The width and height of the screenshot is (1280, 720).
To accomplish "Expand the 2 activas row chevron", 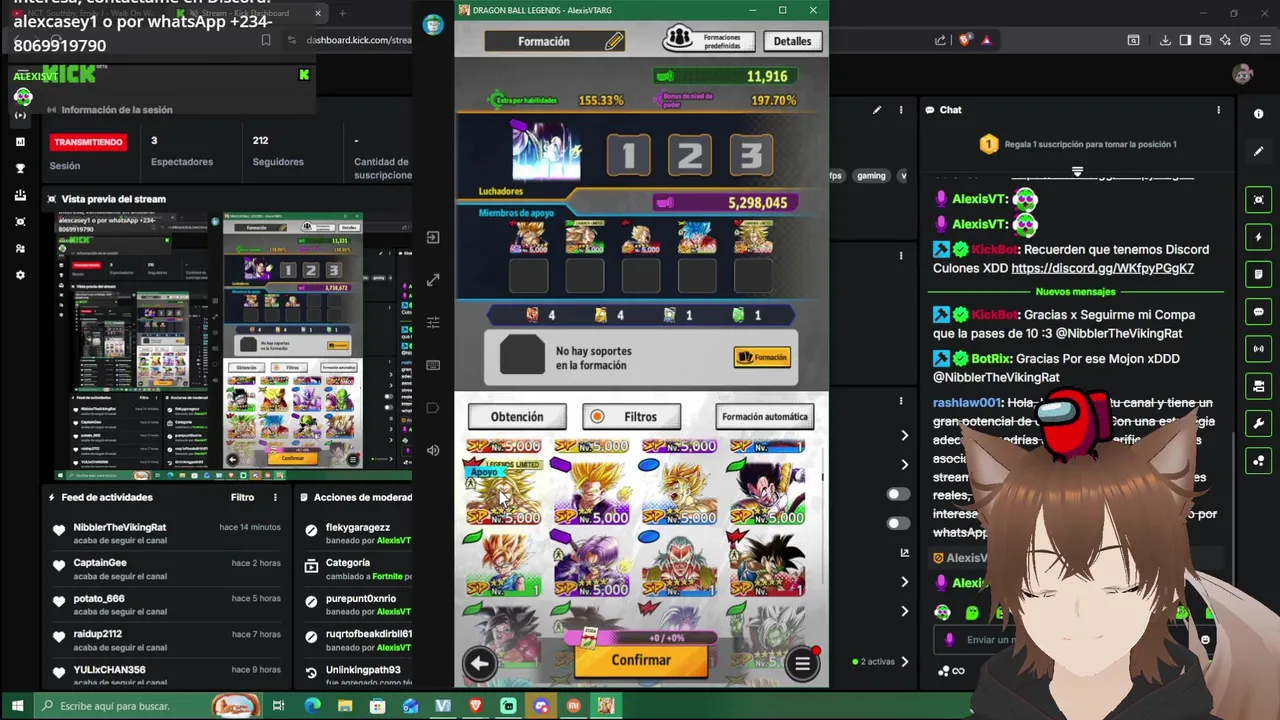I will 904,661.
